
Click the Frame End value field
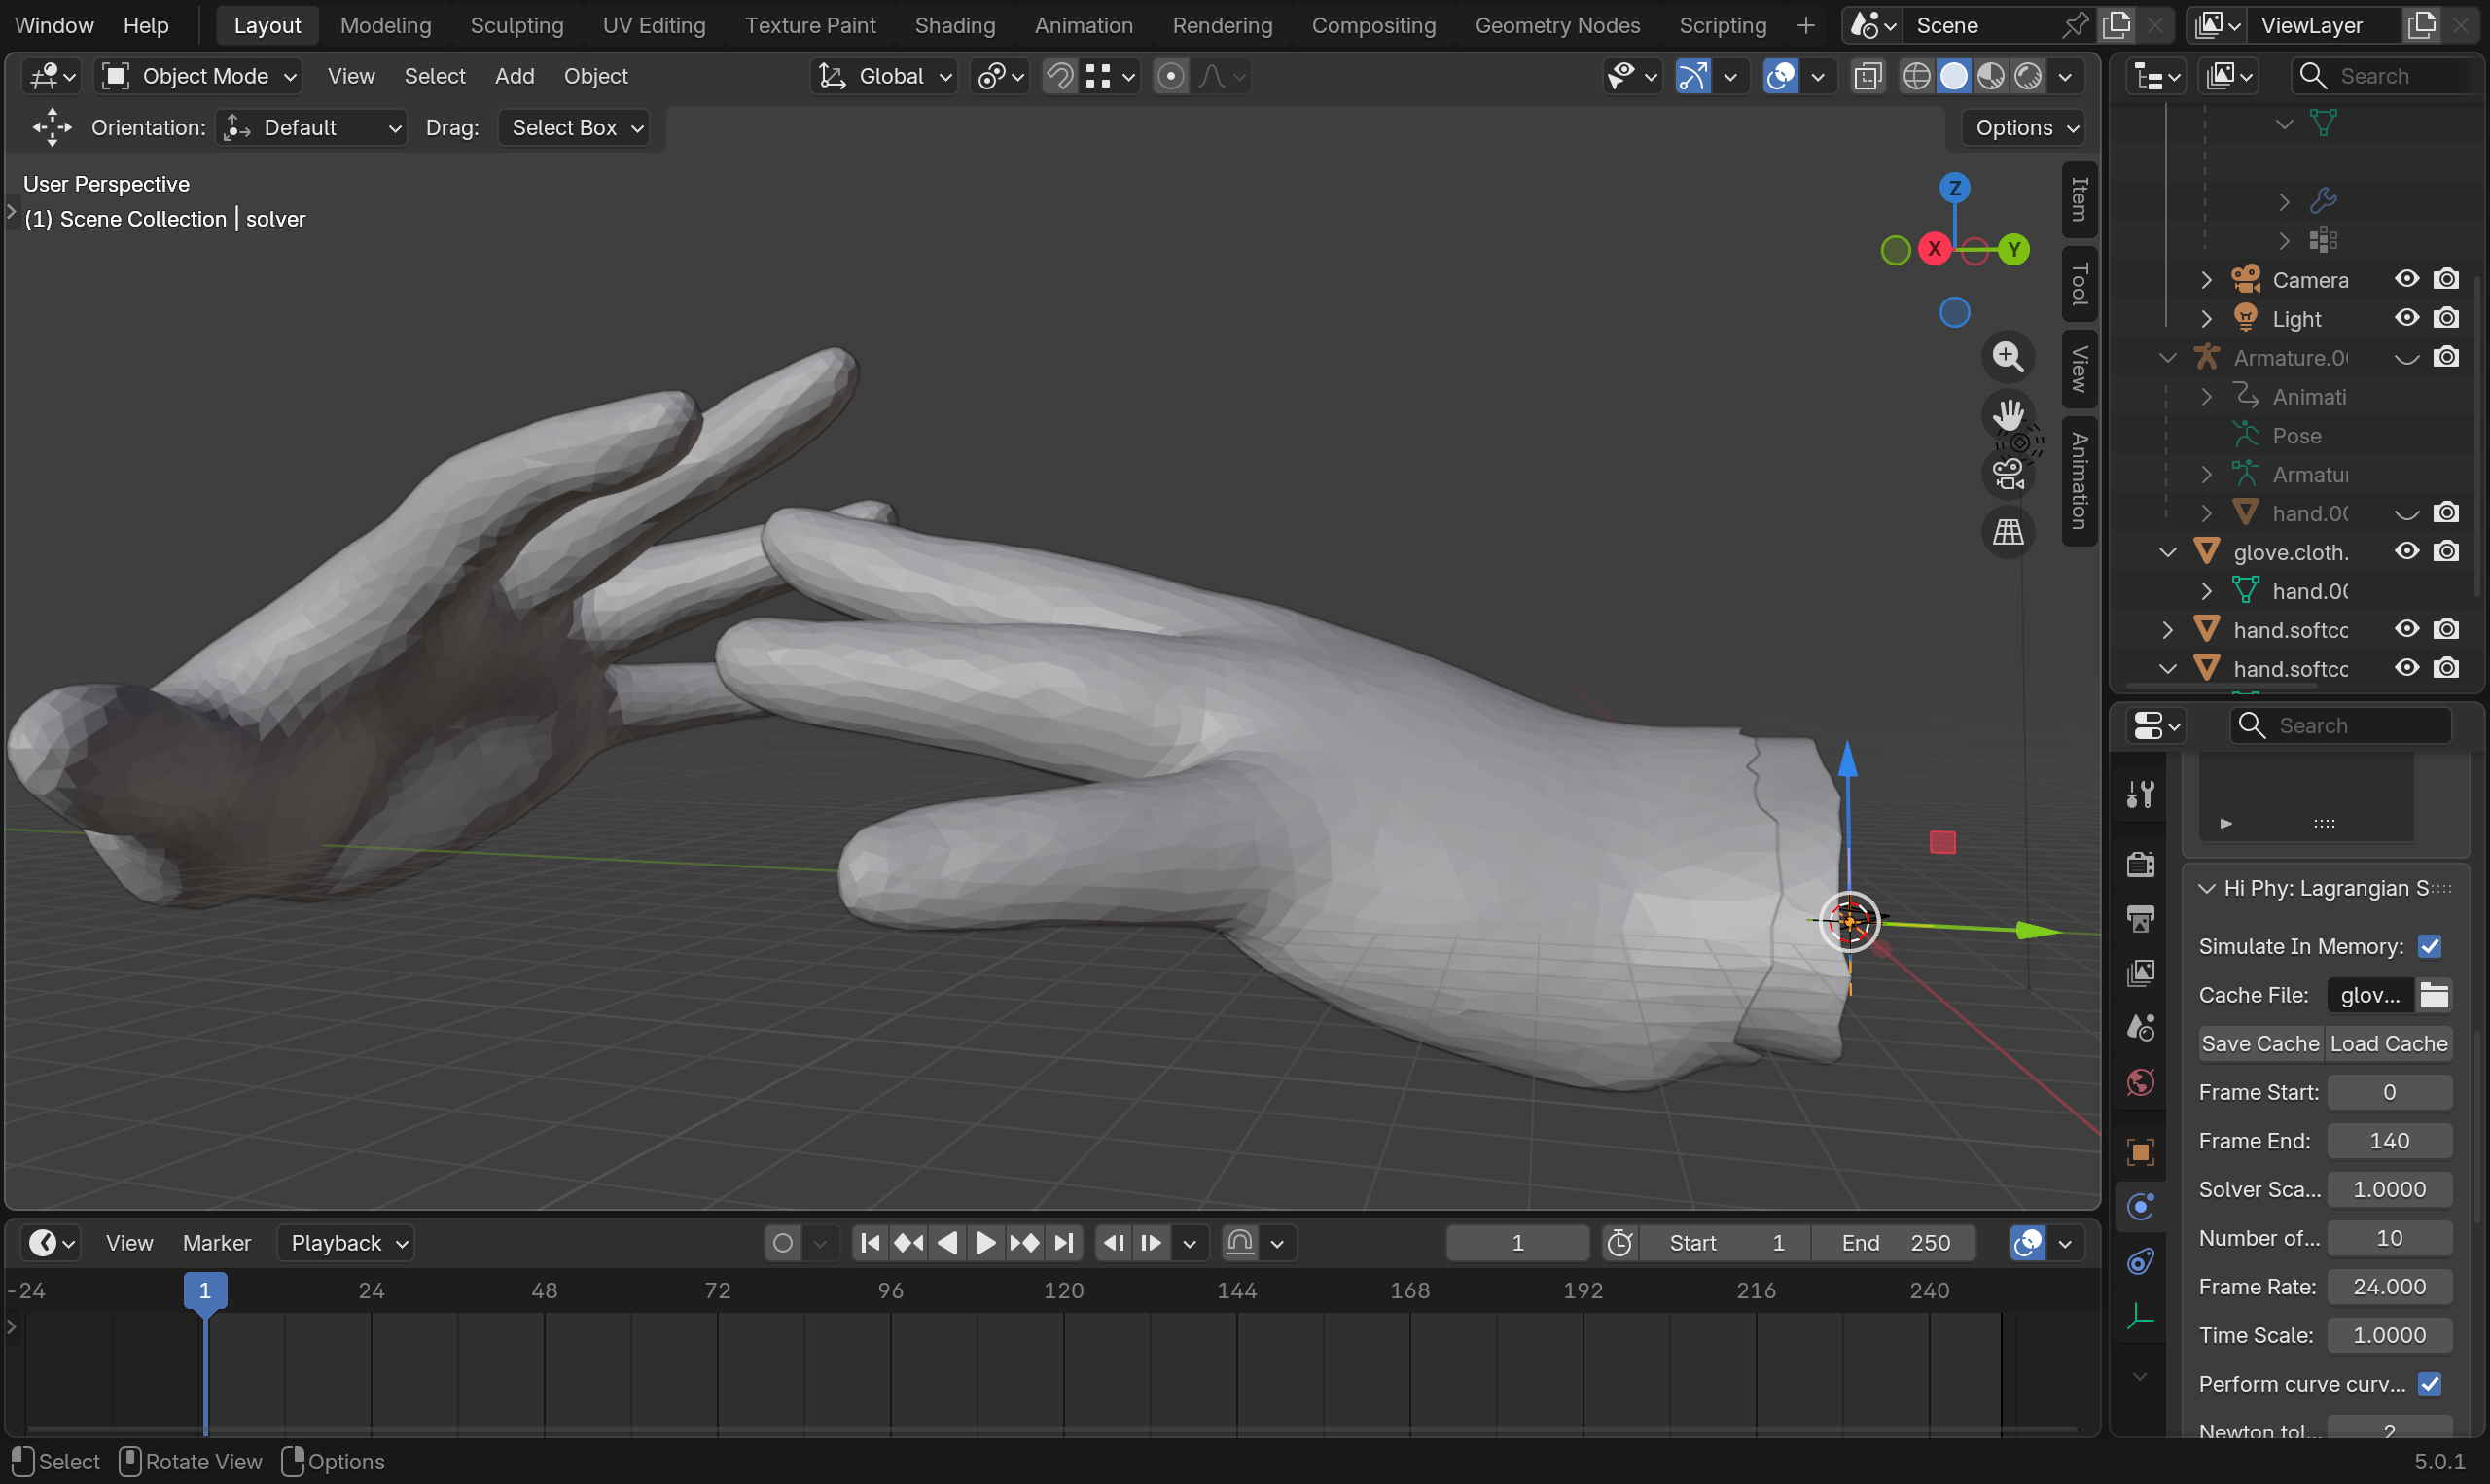[2388, 1141]
